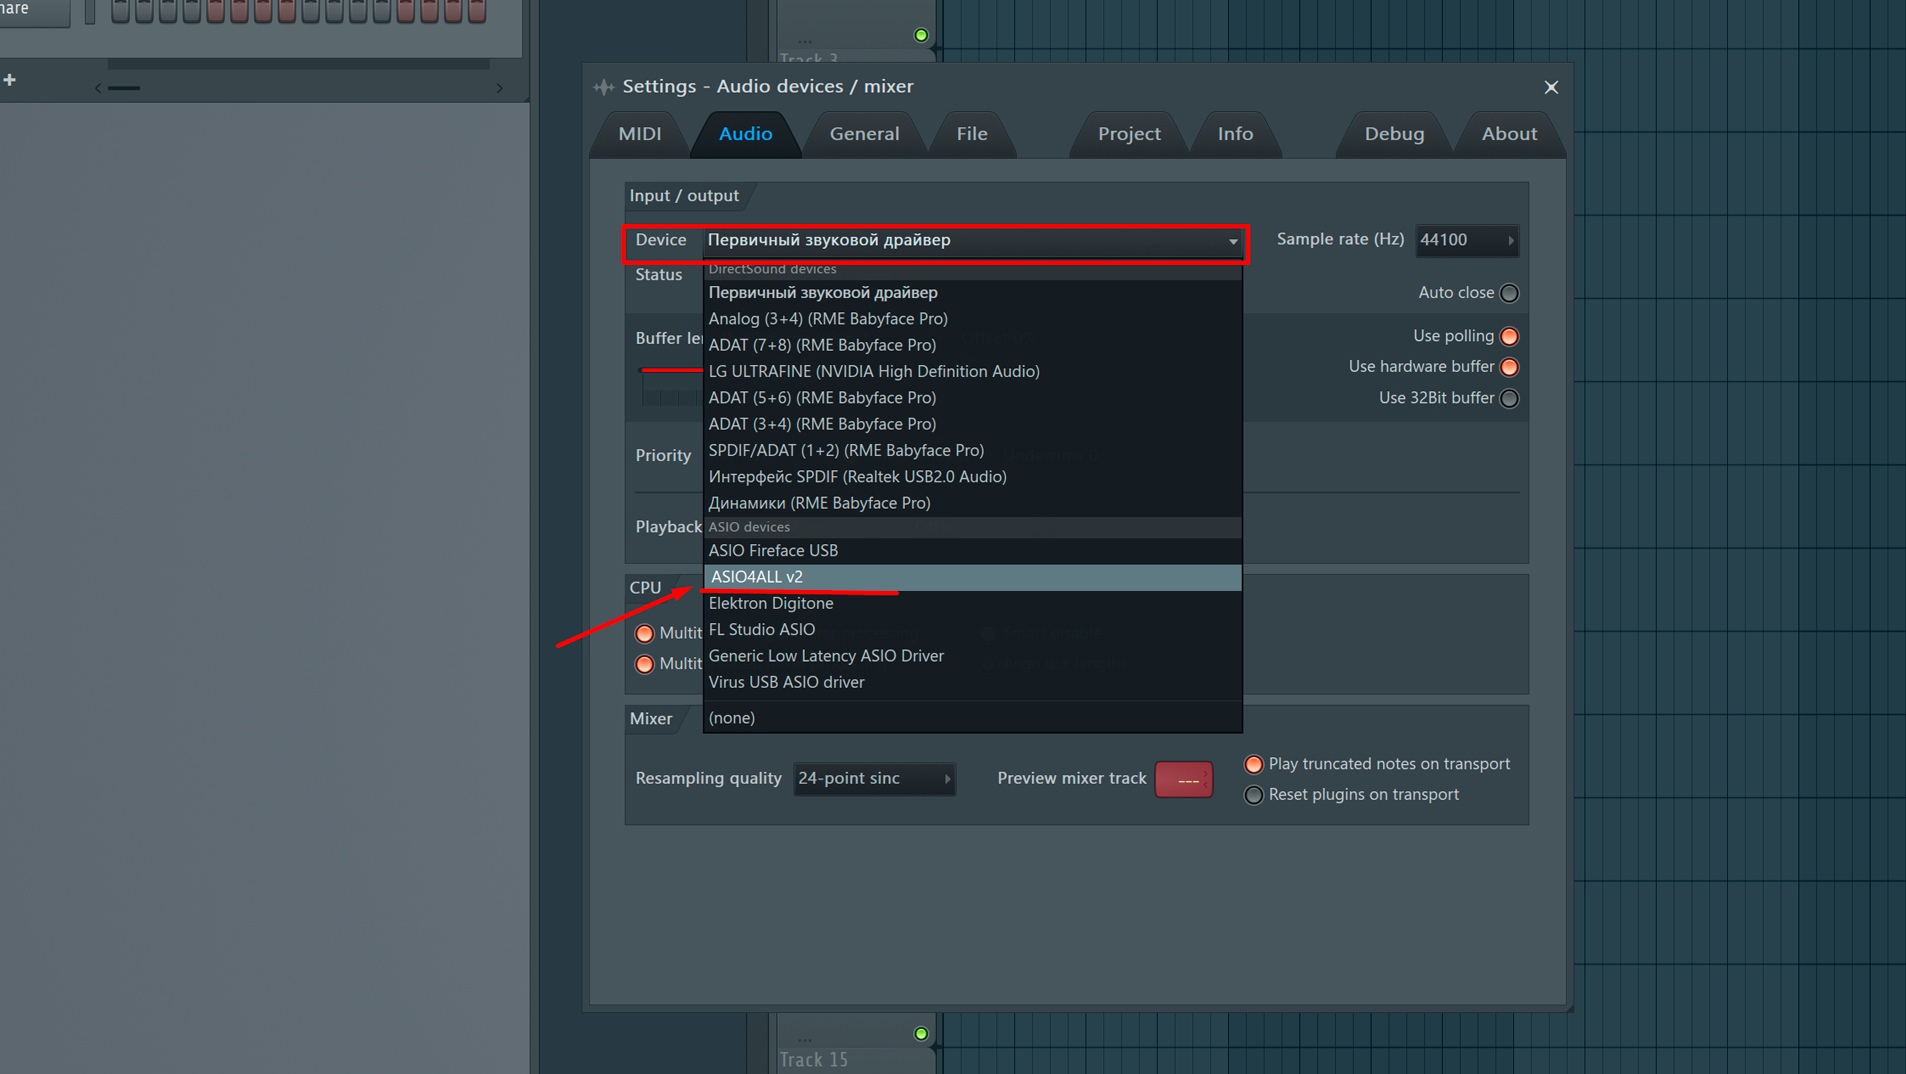Select ADAT (7+8) RME Babyface Pro
Viewport: 1906px width, 1074px height.
click(x=972, y=345)
